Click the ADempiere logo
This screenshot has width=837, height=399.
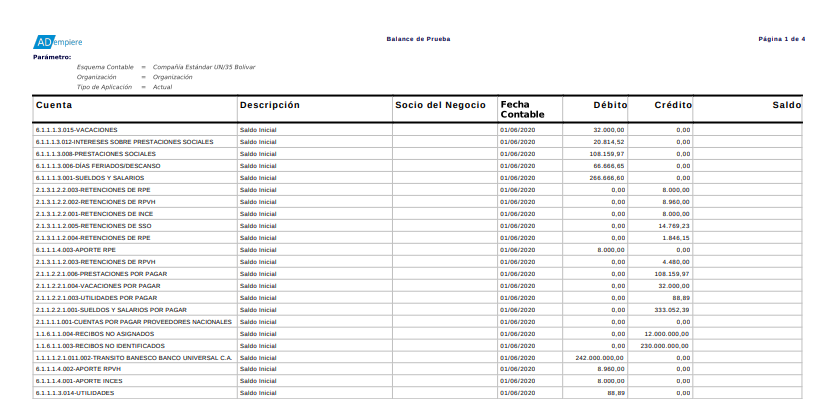pyautogui.click(x=58, y=42)
